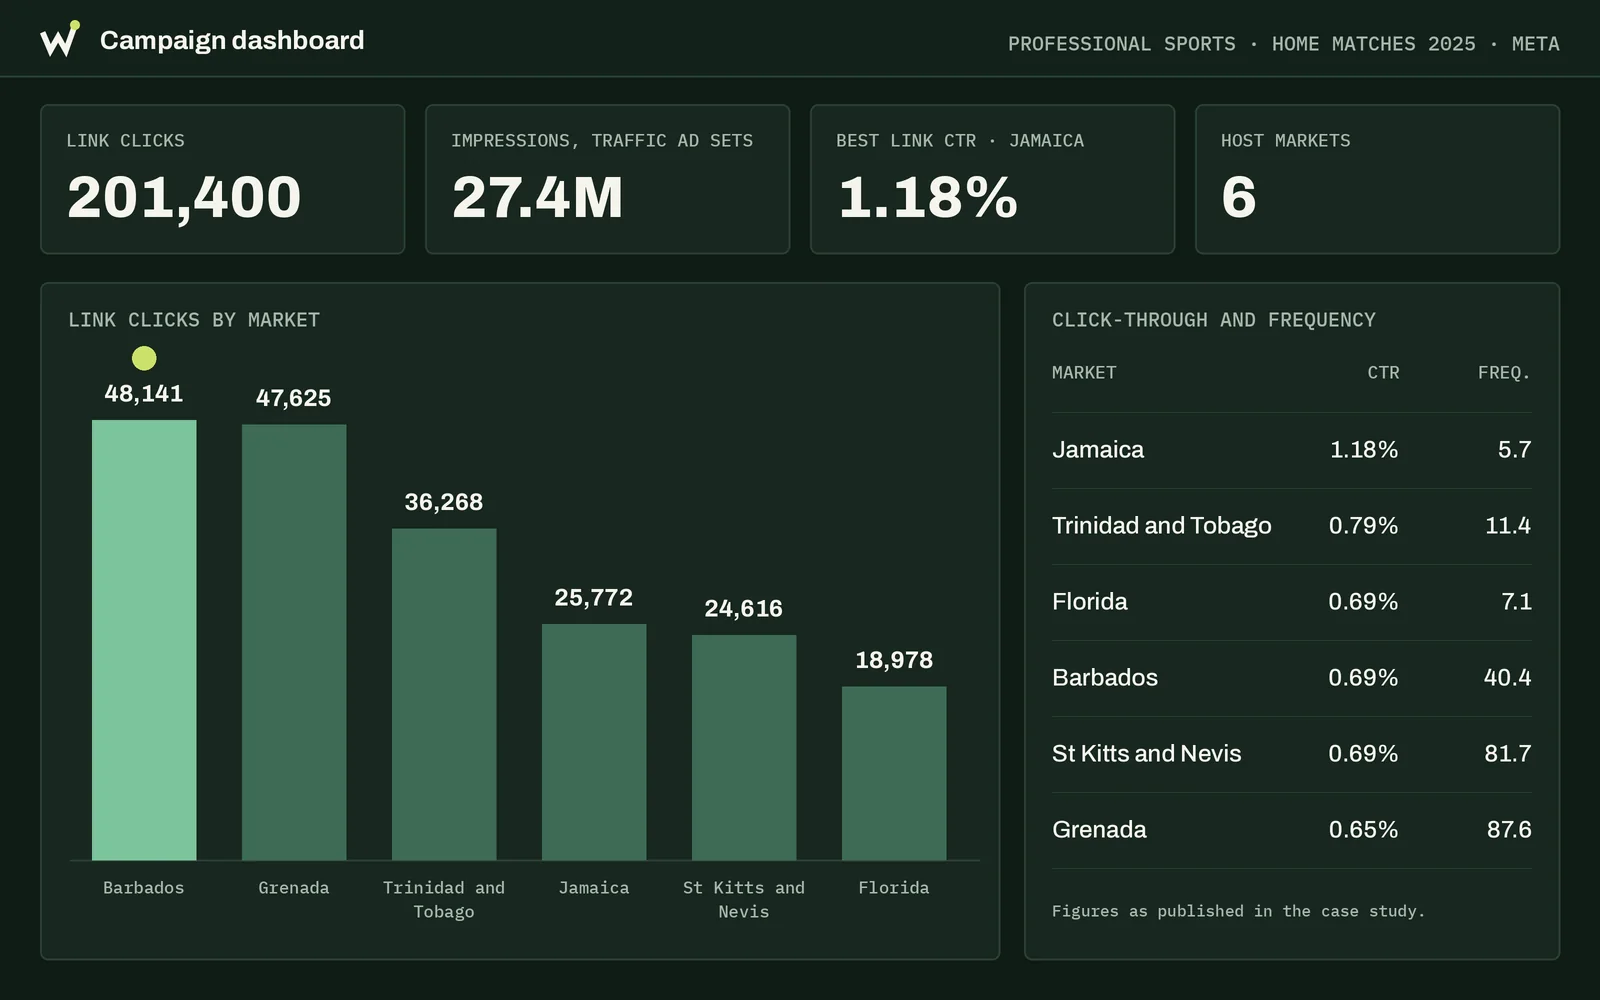
Task: Click the CTR column header
Action: coord(1383,372)
